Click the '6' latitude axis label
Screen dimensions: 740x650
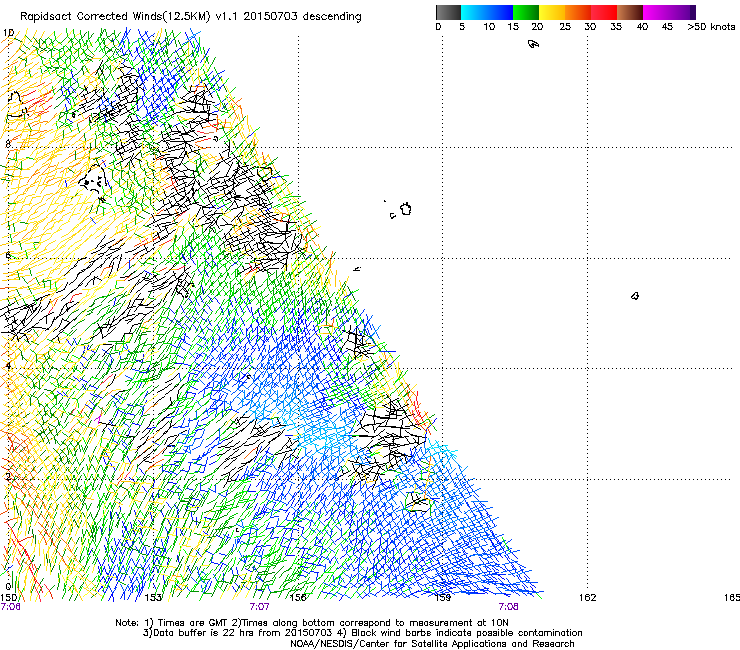[8, 255]
